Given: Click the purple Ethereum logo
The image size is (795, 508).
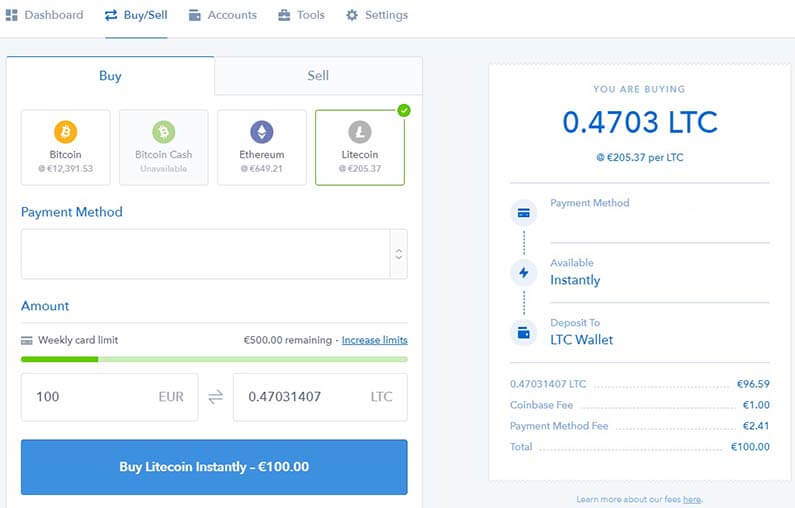Looking at the screenshot, I should click(x=262, y=132).
